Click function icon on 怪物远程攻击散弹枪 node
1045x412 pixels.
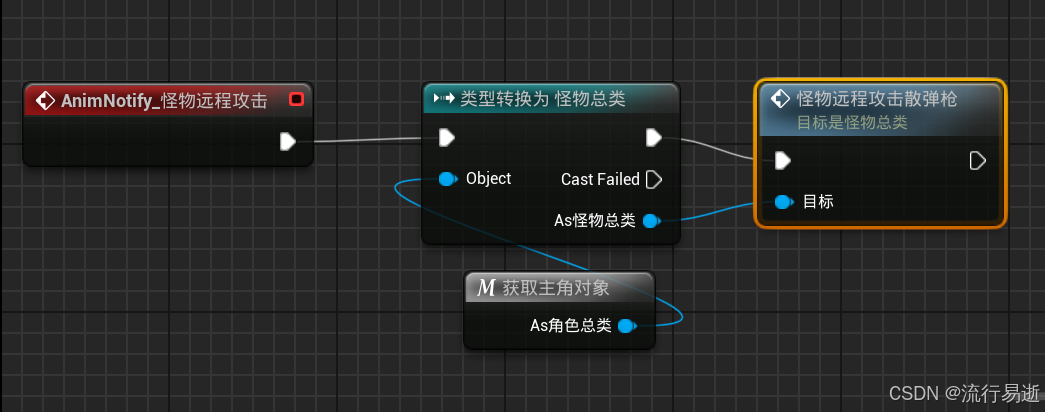pos(780,99)
